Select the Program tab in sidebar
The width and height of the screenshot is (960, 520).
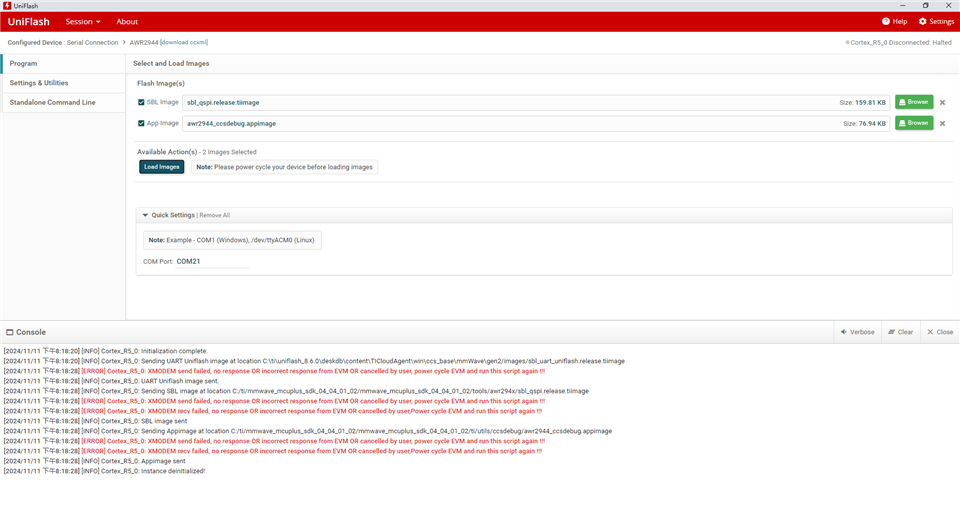(x=64, y=64)
